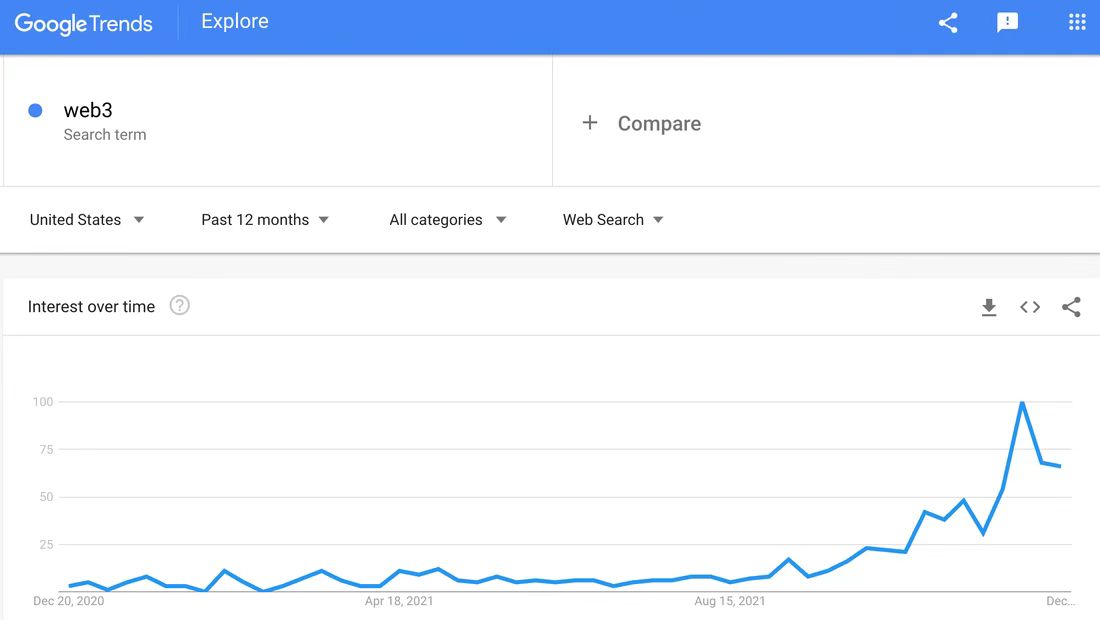Click the embed code icon

(1030, 307)
